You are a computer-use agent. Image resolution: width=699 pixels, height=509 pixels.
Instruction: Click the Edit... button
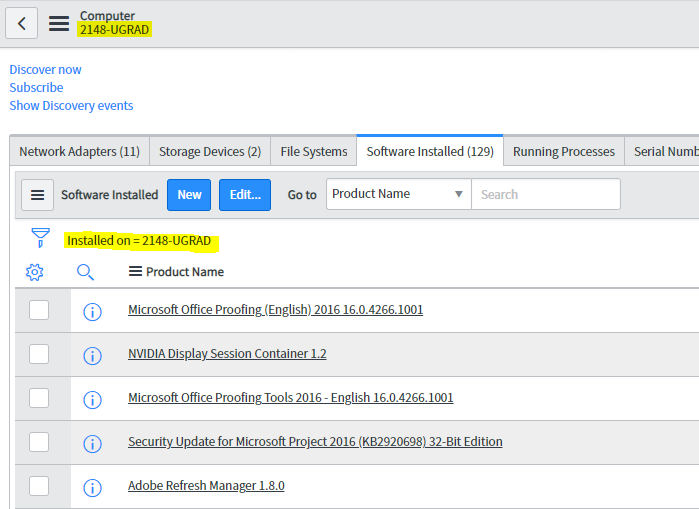coord(245,195)
